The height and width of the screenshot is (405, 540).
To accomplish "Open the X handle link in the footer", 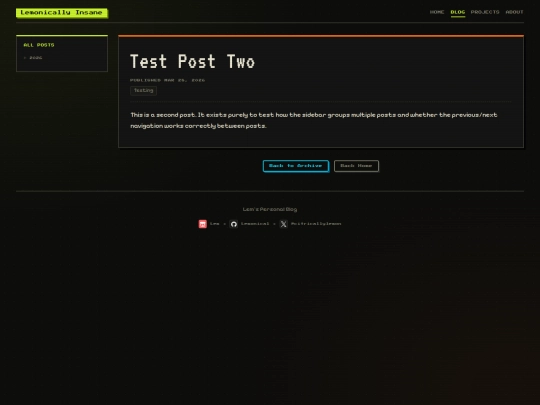I will 316,224.
